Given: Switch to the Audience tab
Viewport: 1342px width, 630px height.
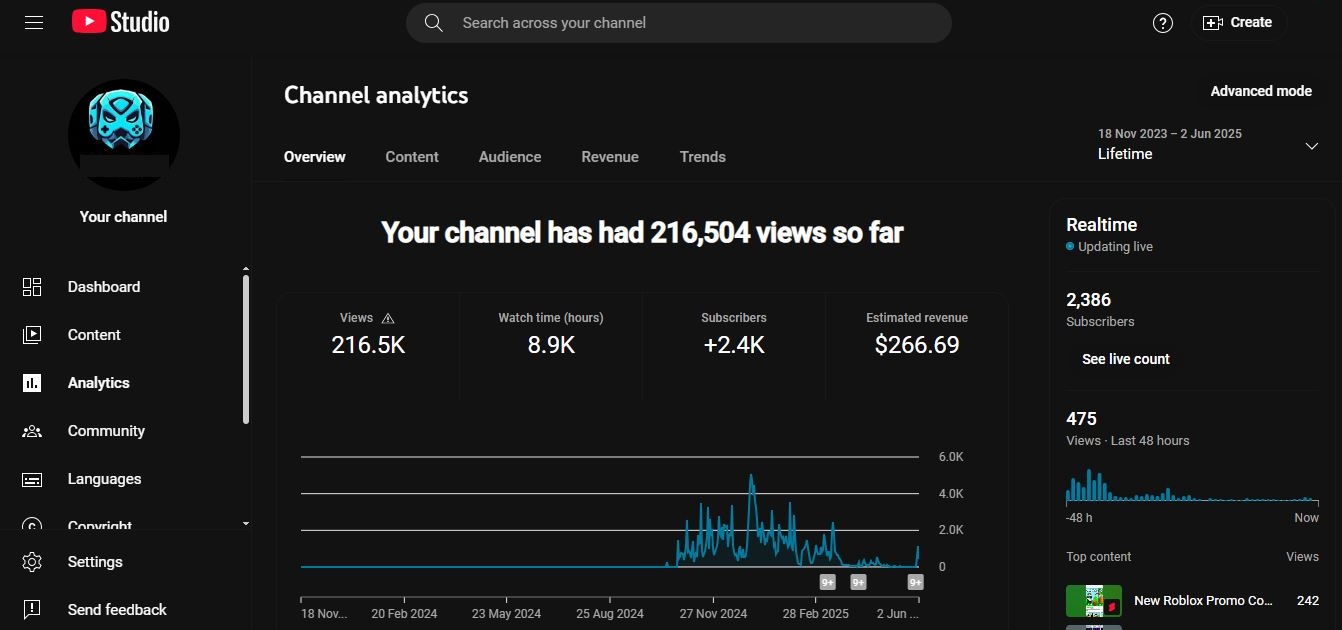Looking at the screenshot, I should pos(509,157).
